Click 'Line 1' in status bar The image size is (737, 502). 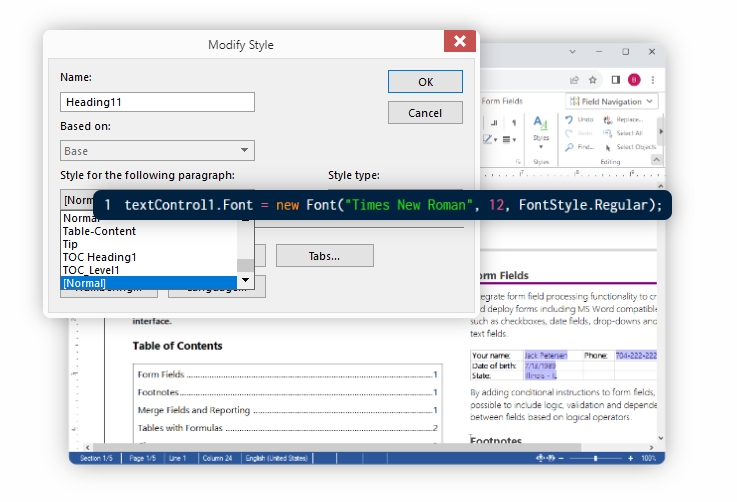[x=178, y=458]
